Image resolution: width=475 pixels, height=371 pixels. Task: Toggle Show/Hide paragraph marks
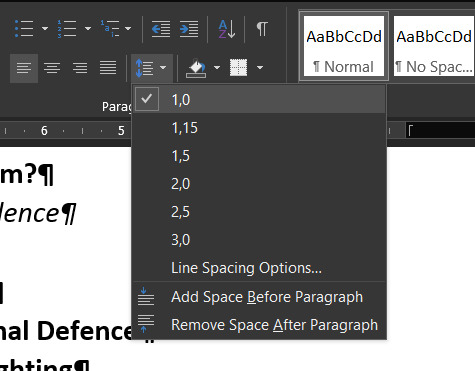pyautogui.click(x=262, y=29)
